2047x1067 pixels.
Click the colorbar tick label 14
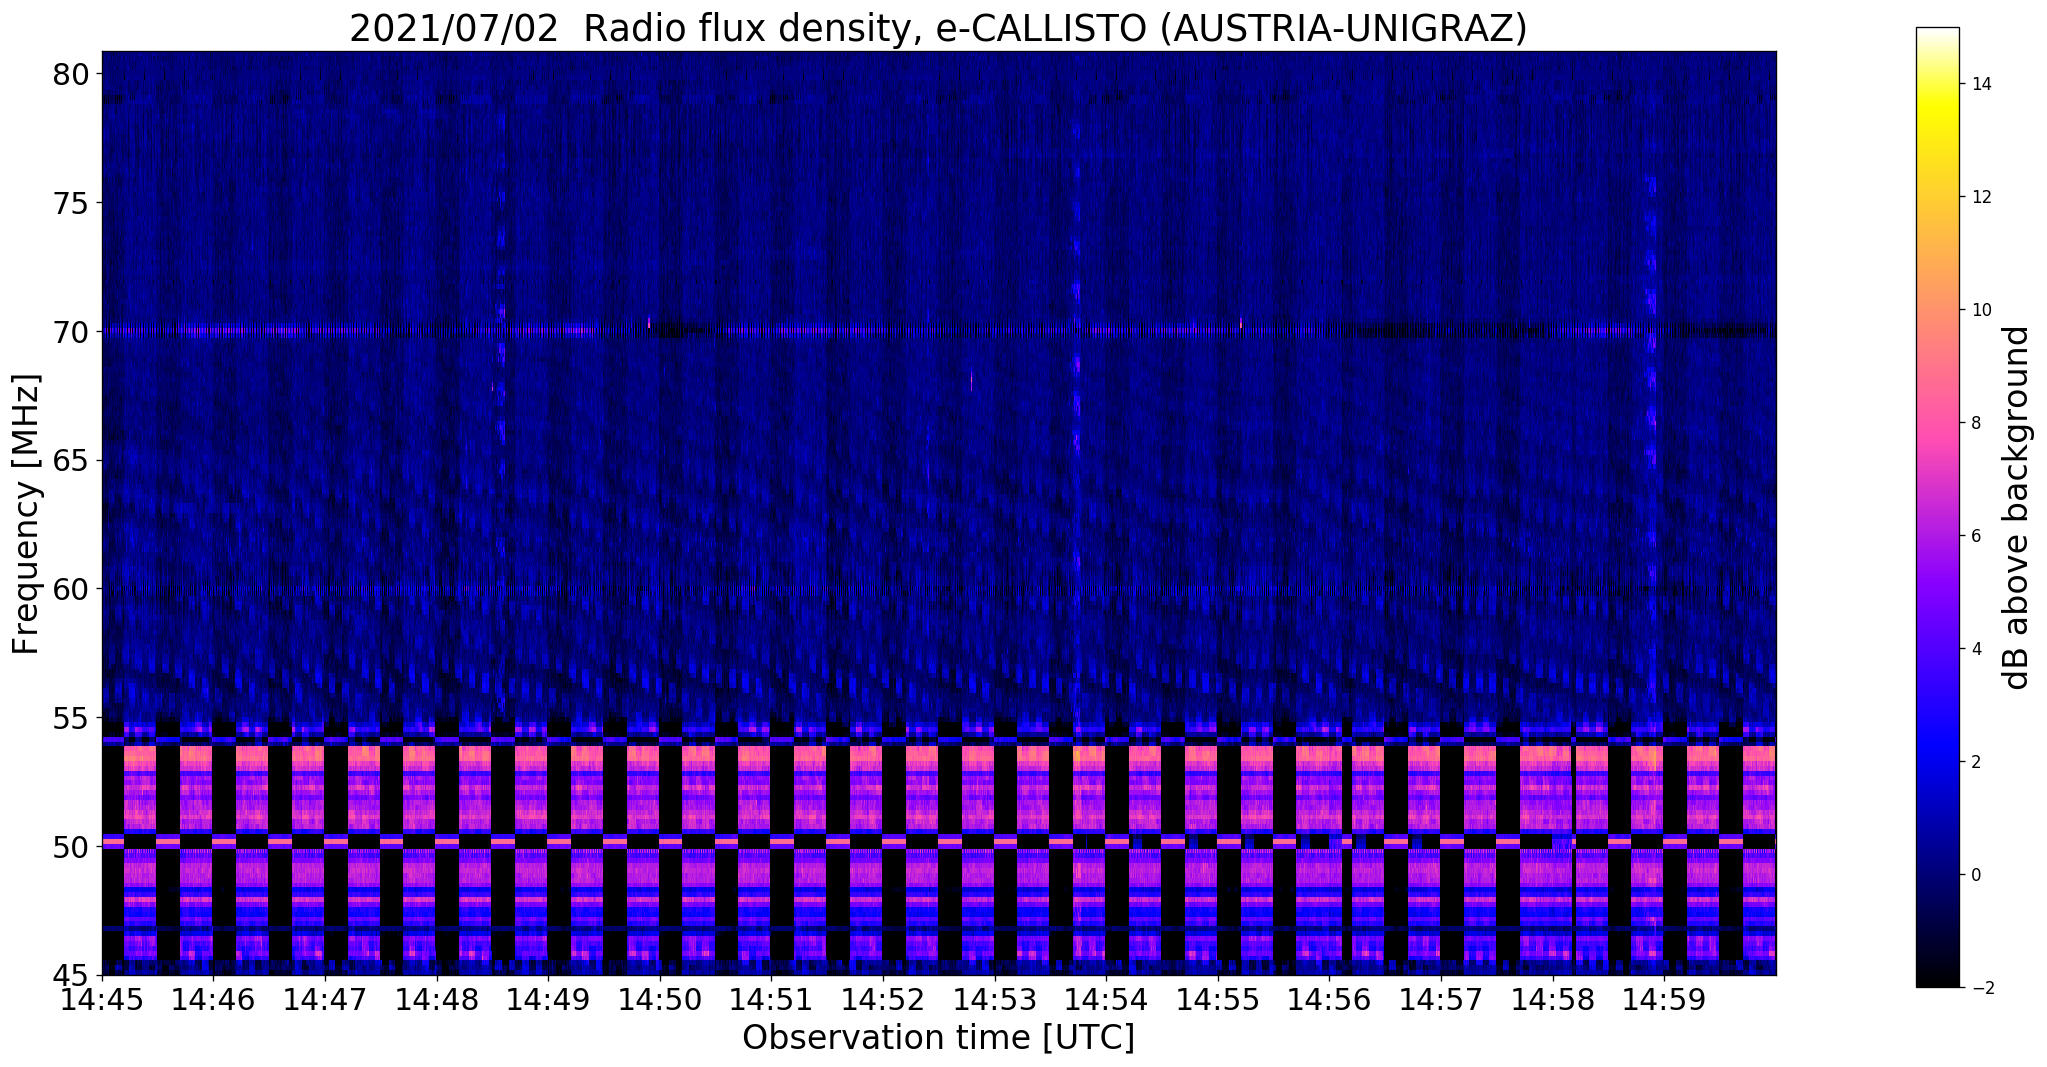click(x=1980, y=84)
